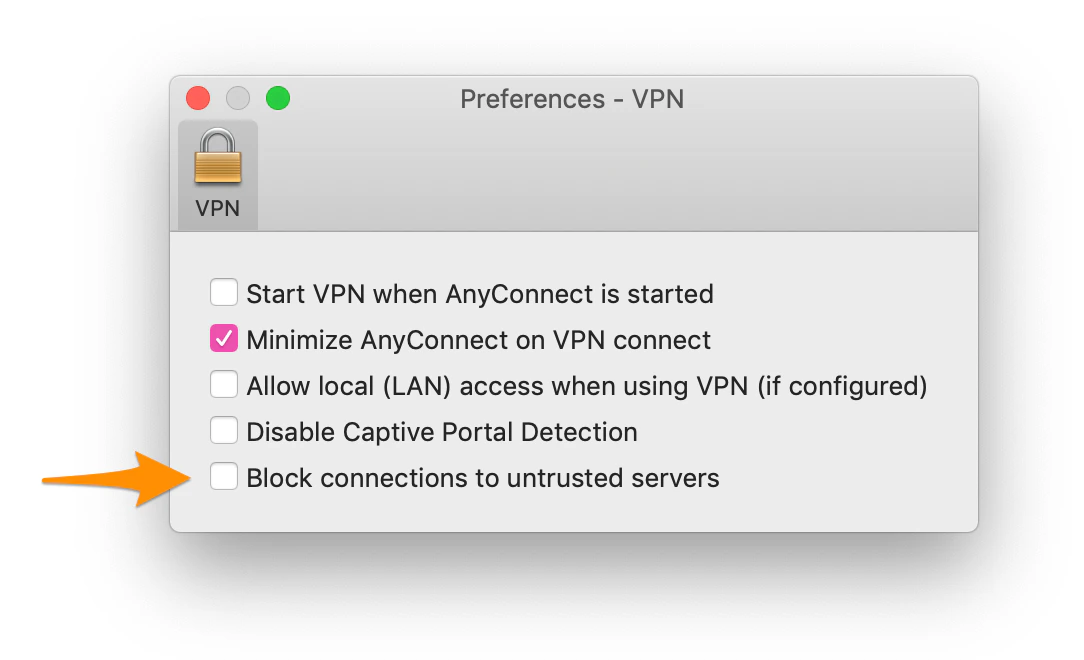Open the VPN settings pane

(x=217, y=172)
